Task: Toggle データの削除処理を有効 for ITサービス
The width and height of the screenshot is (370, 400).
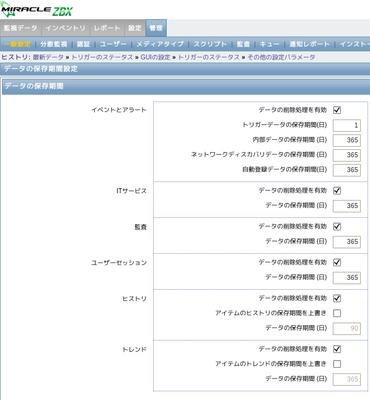Action: (x=337, y=191)
